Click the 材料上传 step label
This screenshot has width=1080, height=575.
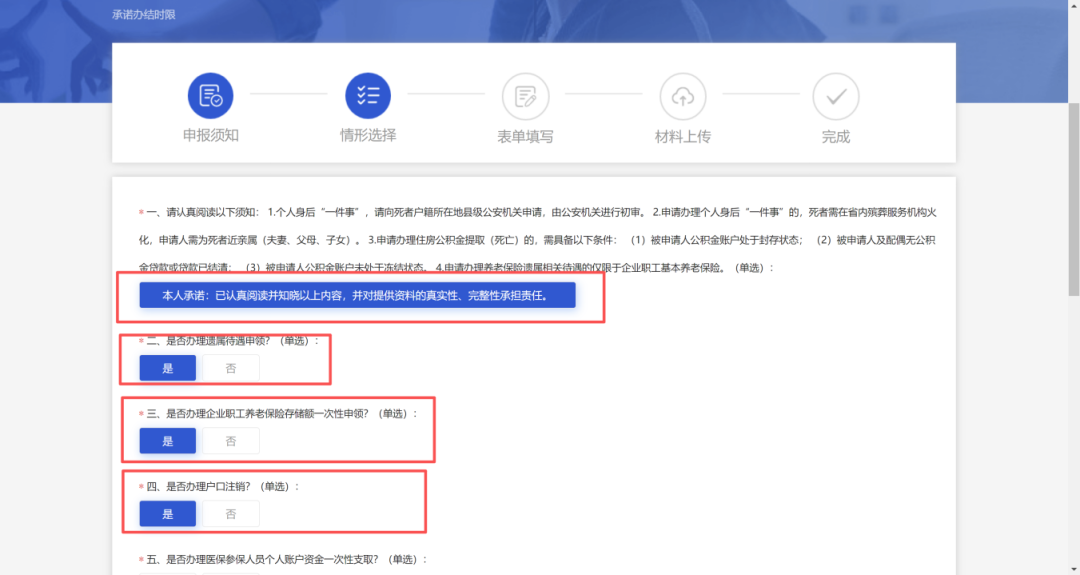(683, 136)
